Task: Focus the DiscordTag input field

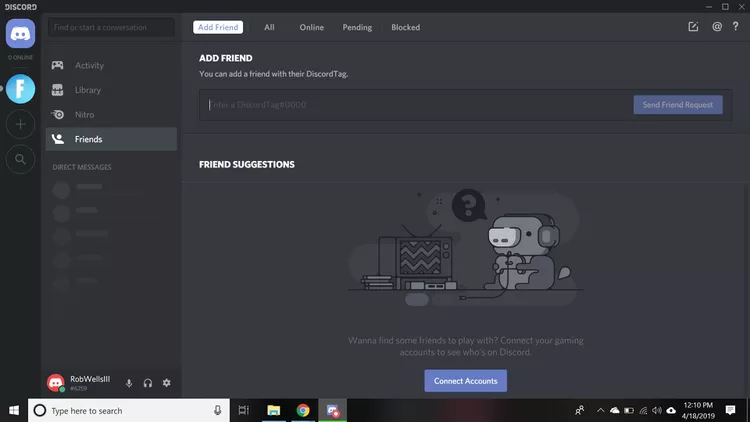Action: tap(416, 105)
